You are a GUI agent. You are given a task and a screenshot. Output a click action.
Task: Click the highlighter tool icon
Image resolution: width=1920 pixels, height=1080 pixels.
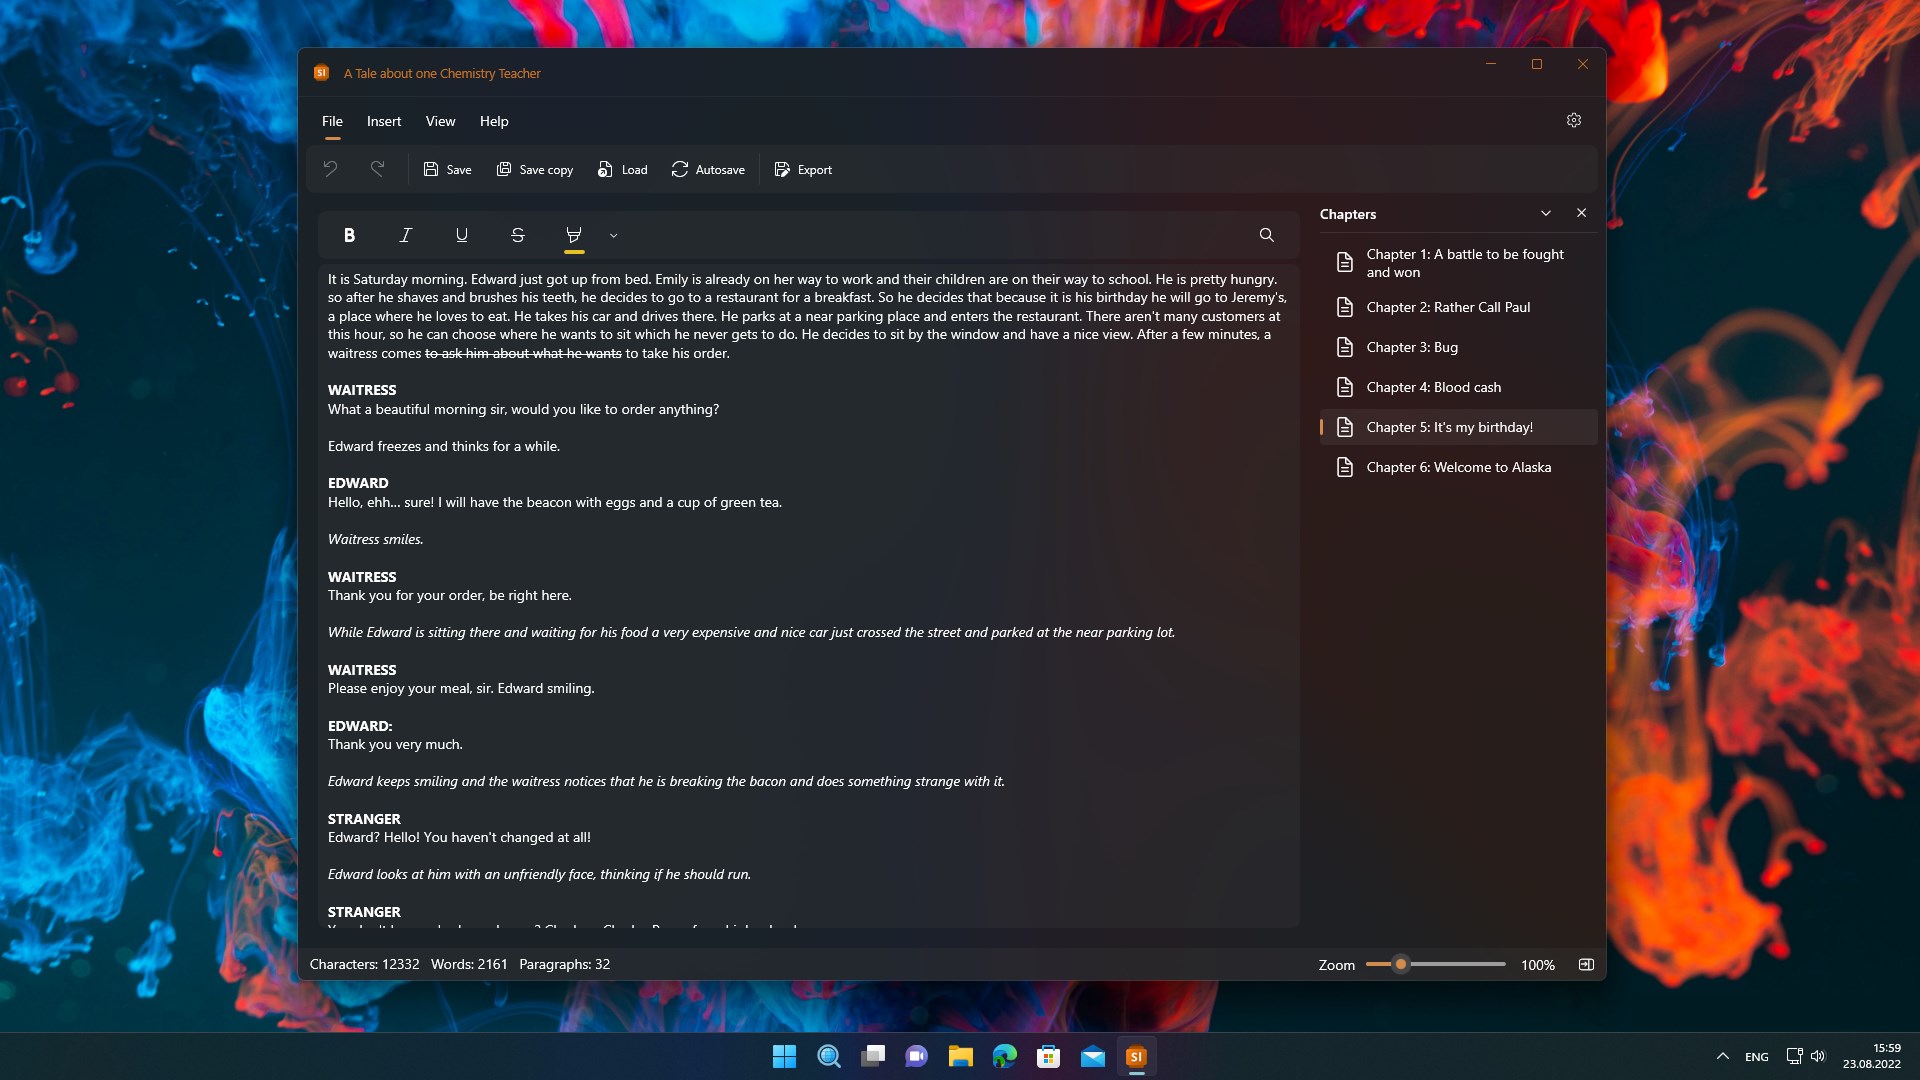click(x=573, y=235)
